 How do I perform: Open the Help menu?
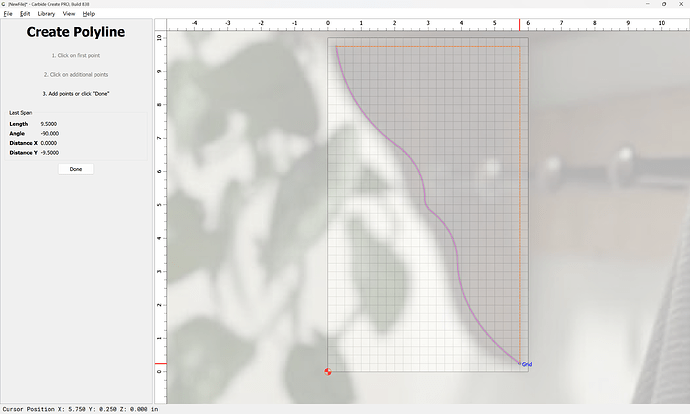point(89,14)
